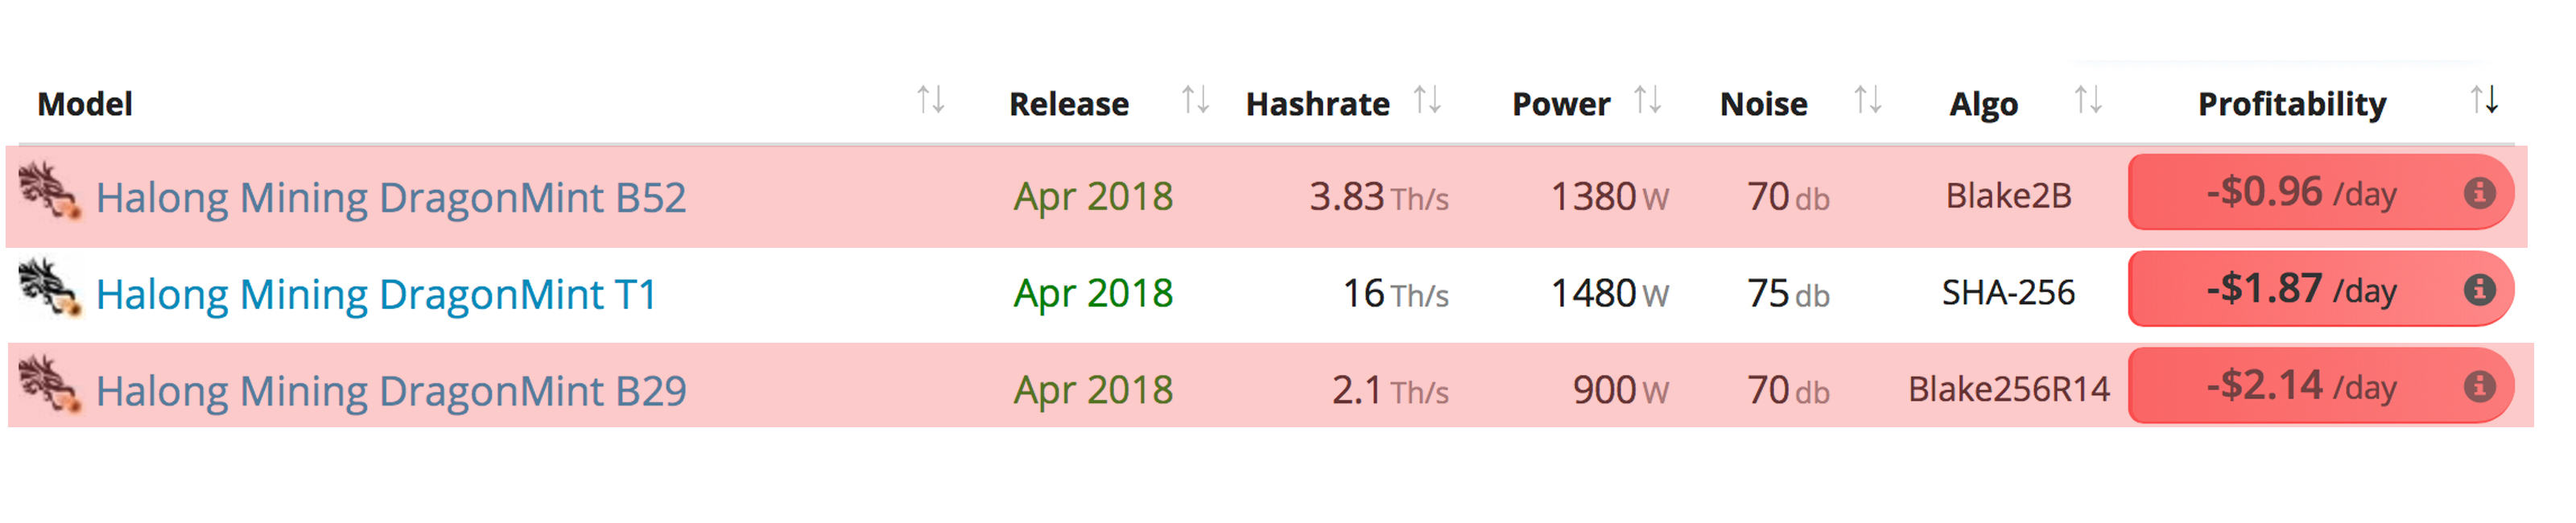Image resolution: width=2576 pixels, height=523 pixels.
Task: Sort by Noise using sort arrows
Action: [1867, 101]
